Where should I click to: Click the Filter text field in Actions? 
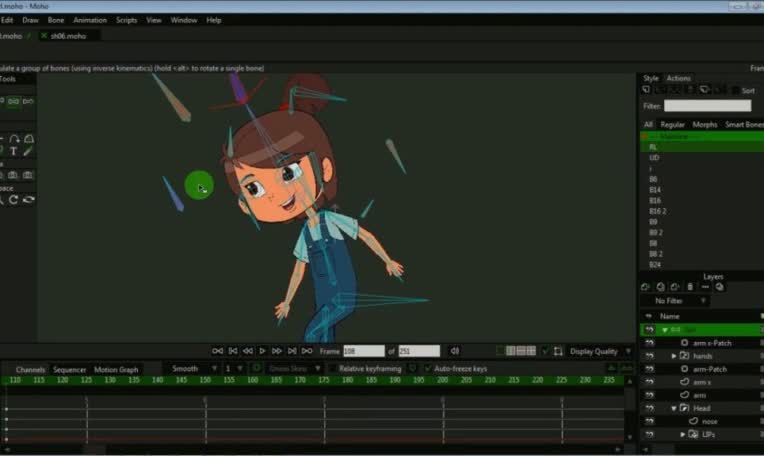pyautogui.click(x=707, y=106)
